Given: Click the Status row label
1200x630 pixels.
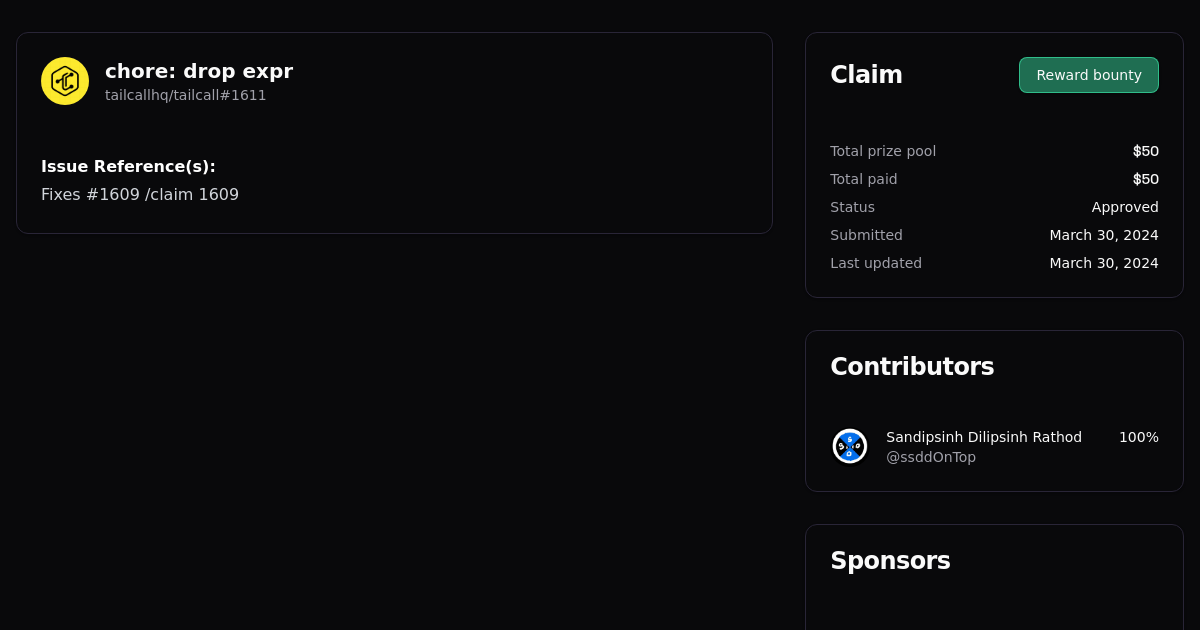Looking at the screenshot, I should [x=852, y=207].
